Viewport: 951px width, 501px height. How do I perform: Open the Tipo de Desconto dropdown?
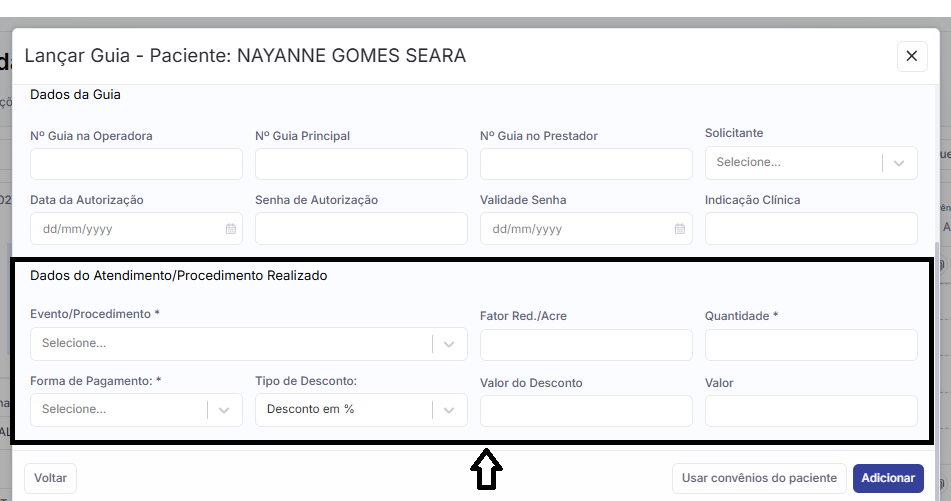tap(360, 410)
